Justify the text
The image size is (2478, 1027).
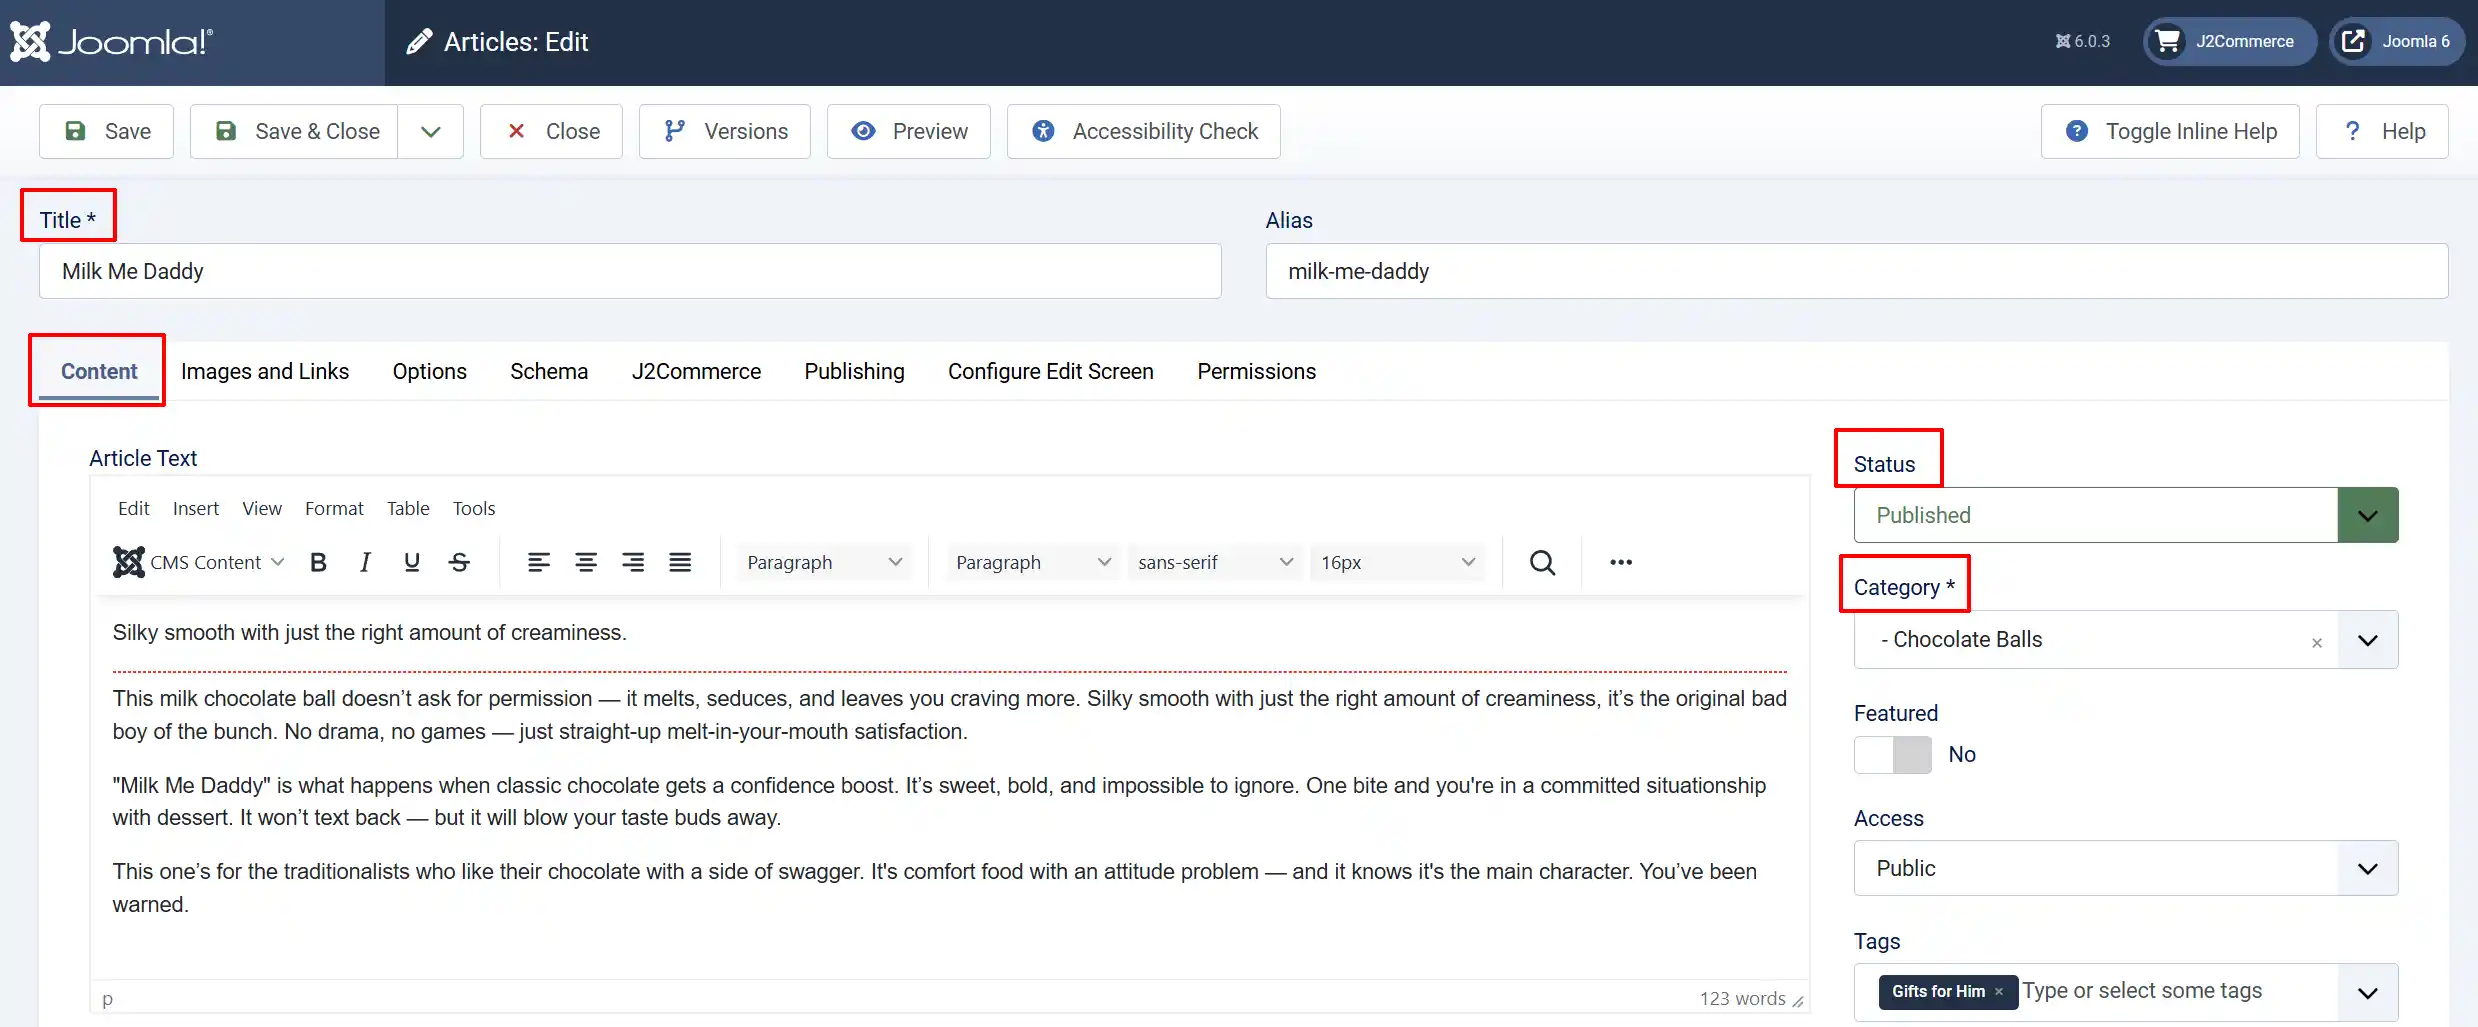click(680, 562)
